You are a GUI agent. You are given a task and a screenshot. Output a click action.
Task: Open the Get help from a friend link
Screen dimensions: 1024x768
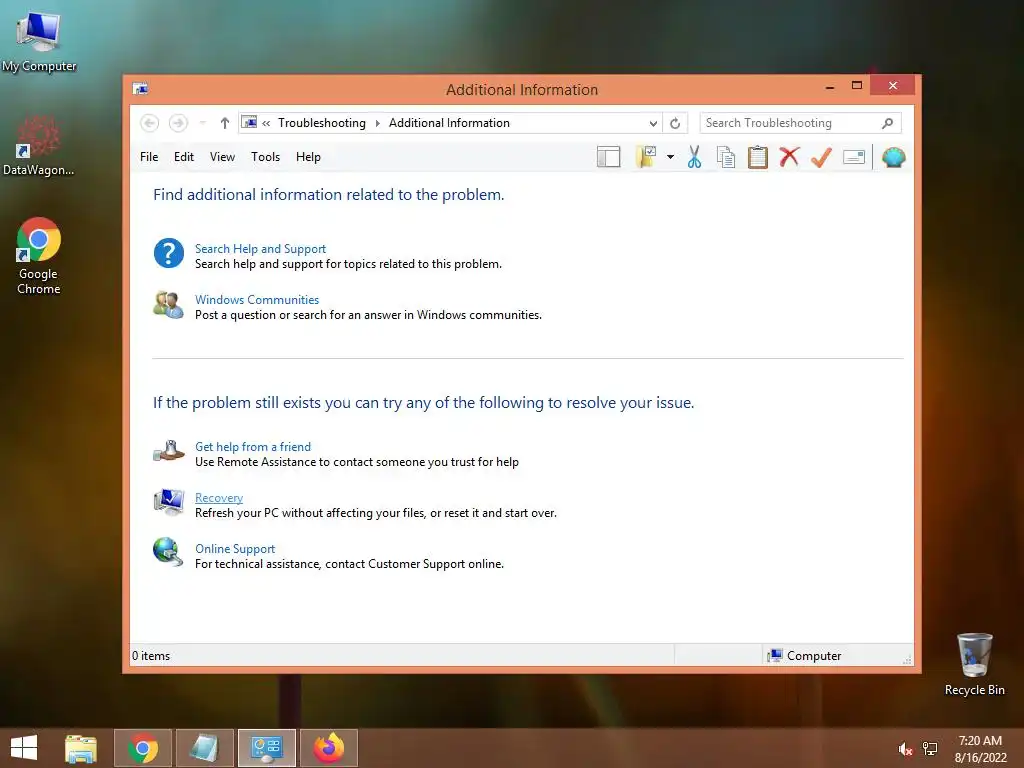[253, 447]
